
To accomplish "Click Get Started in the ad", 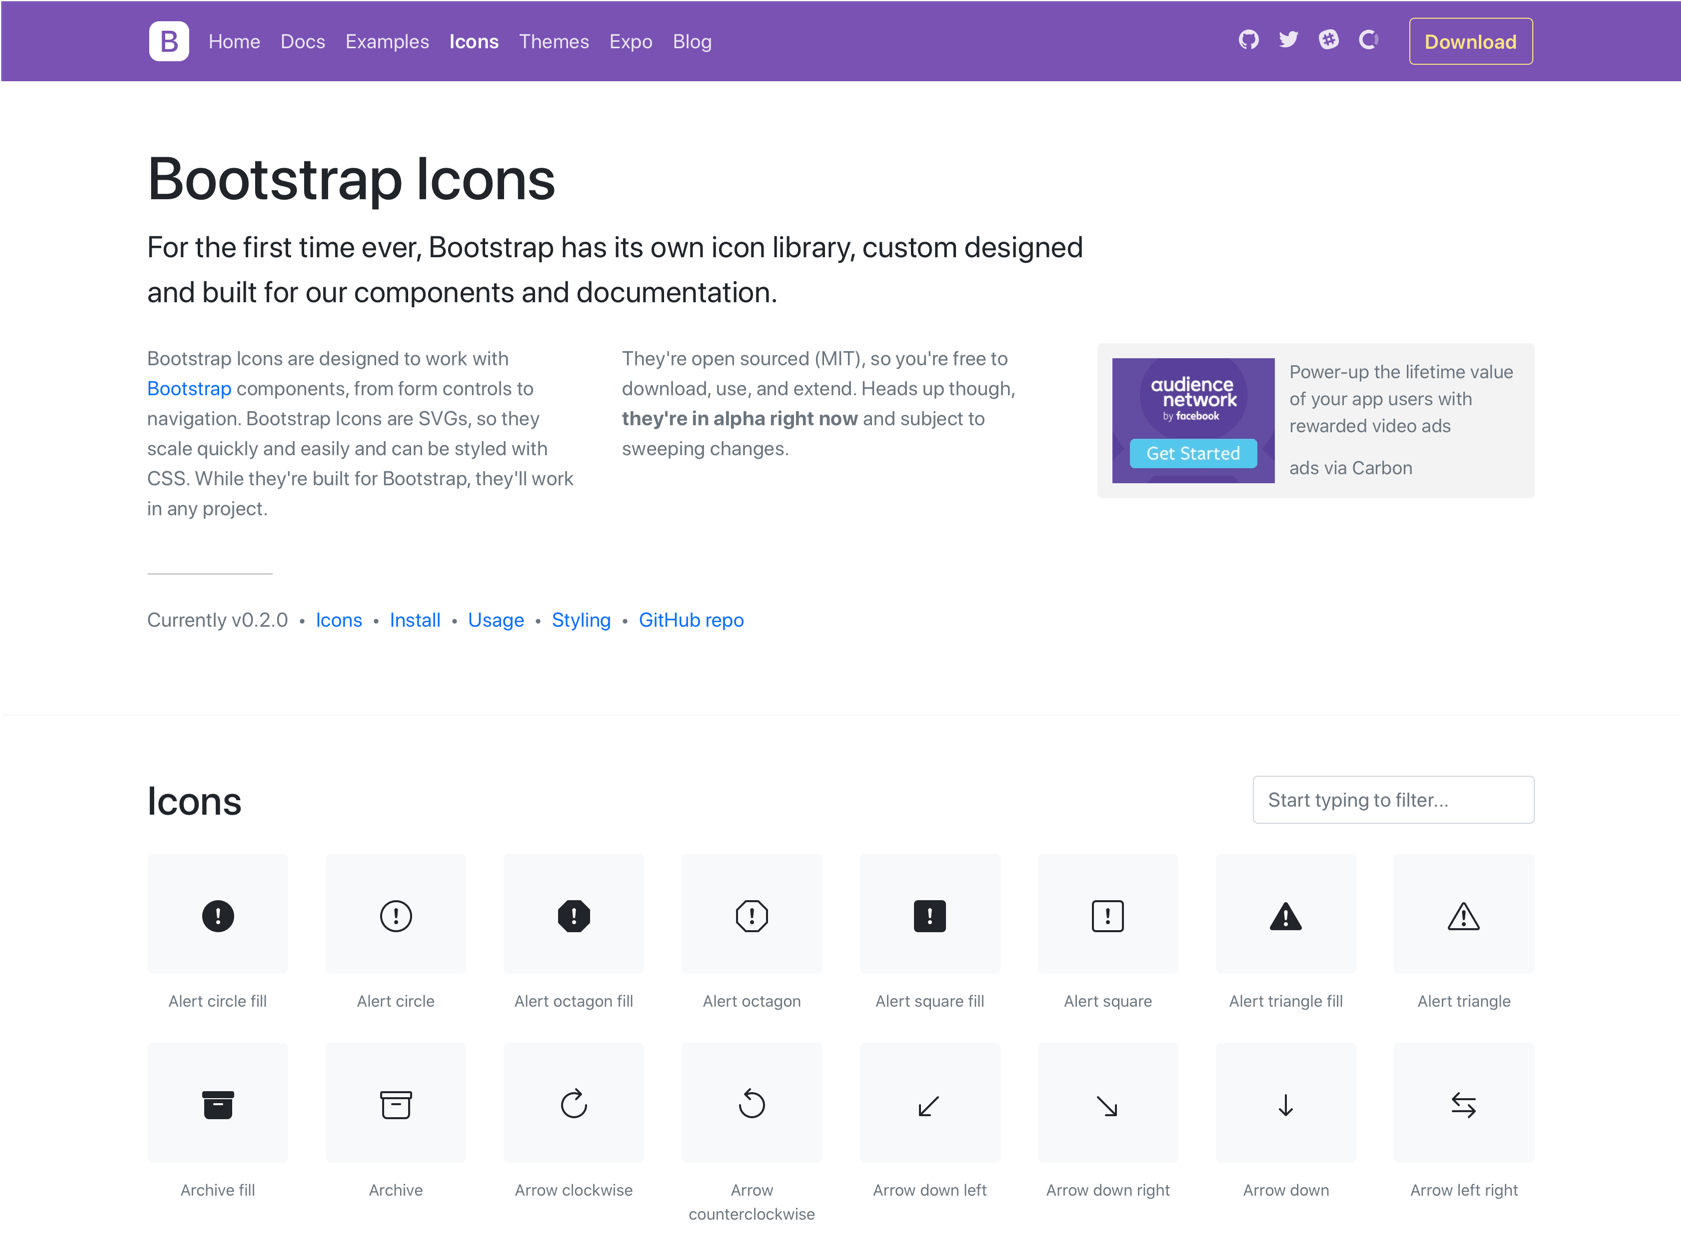I will click(1193, 453).
